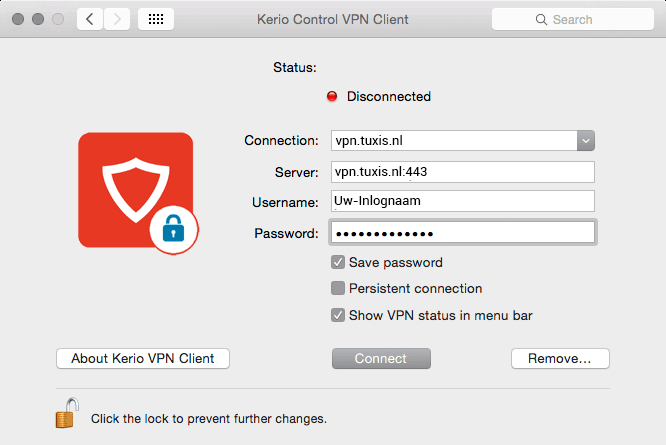The height and width of the screenshot is (445, 666).
Task: Expand the Connection dropdown arrow
Action: click(586, 141)
